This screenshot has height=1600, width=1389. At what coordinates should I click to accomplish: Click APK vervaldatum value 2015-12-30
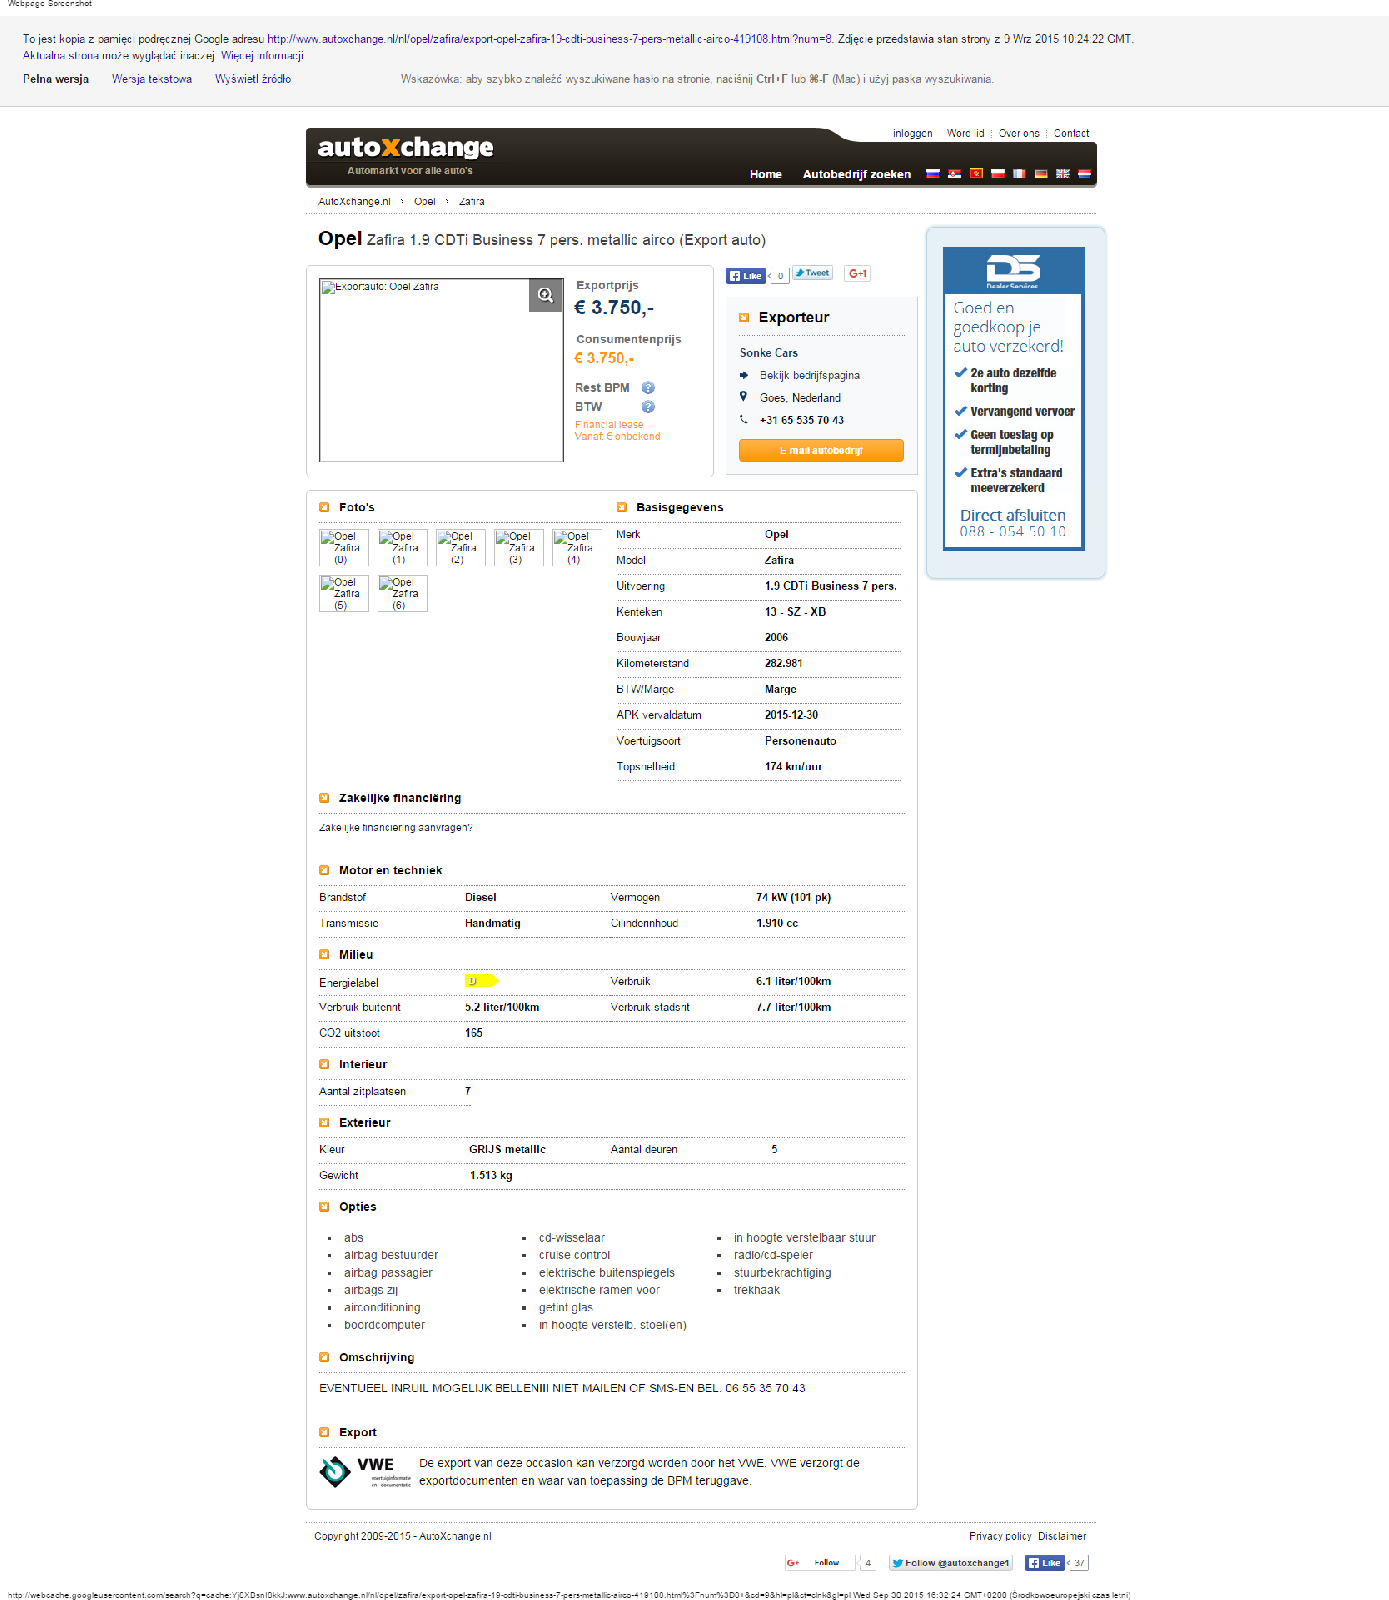[791, 716]
